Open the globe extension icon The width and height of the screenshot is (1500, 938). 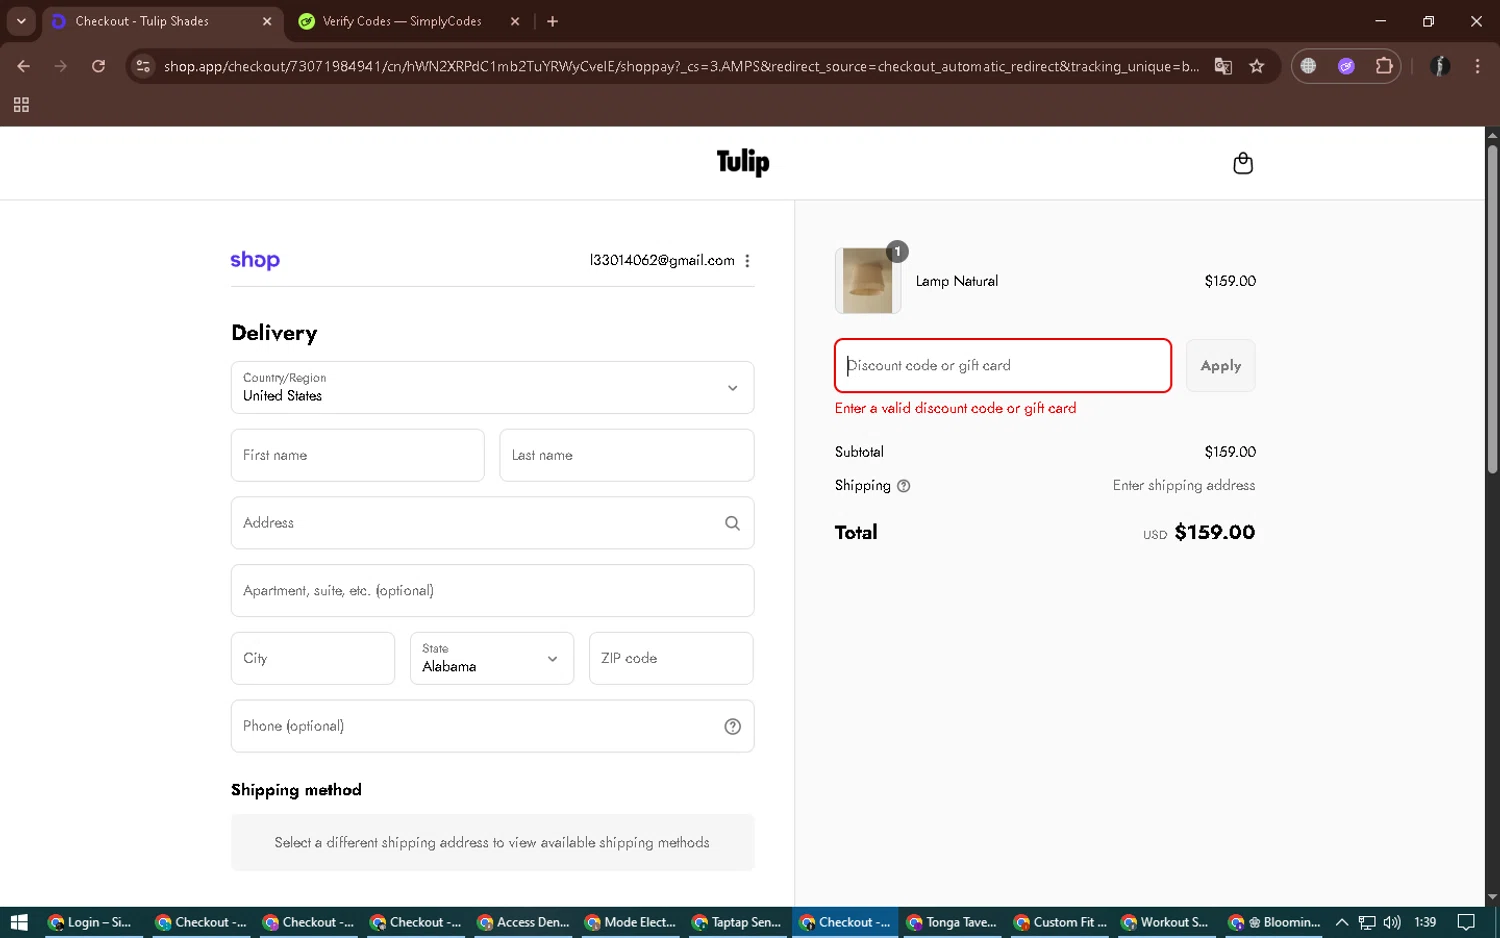coord(1308,66)
